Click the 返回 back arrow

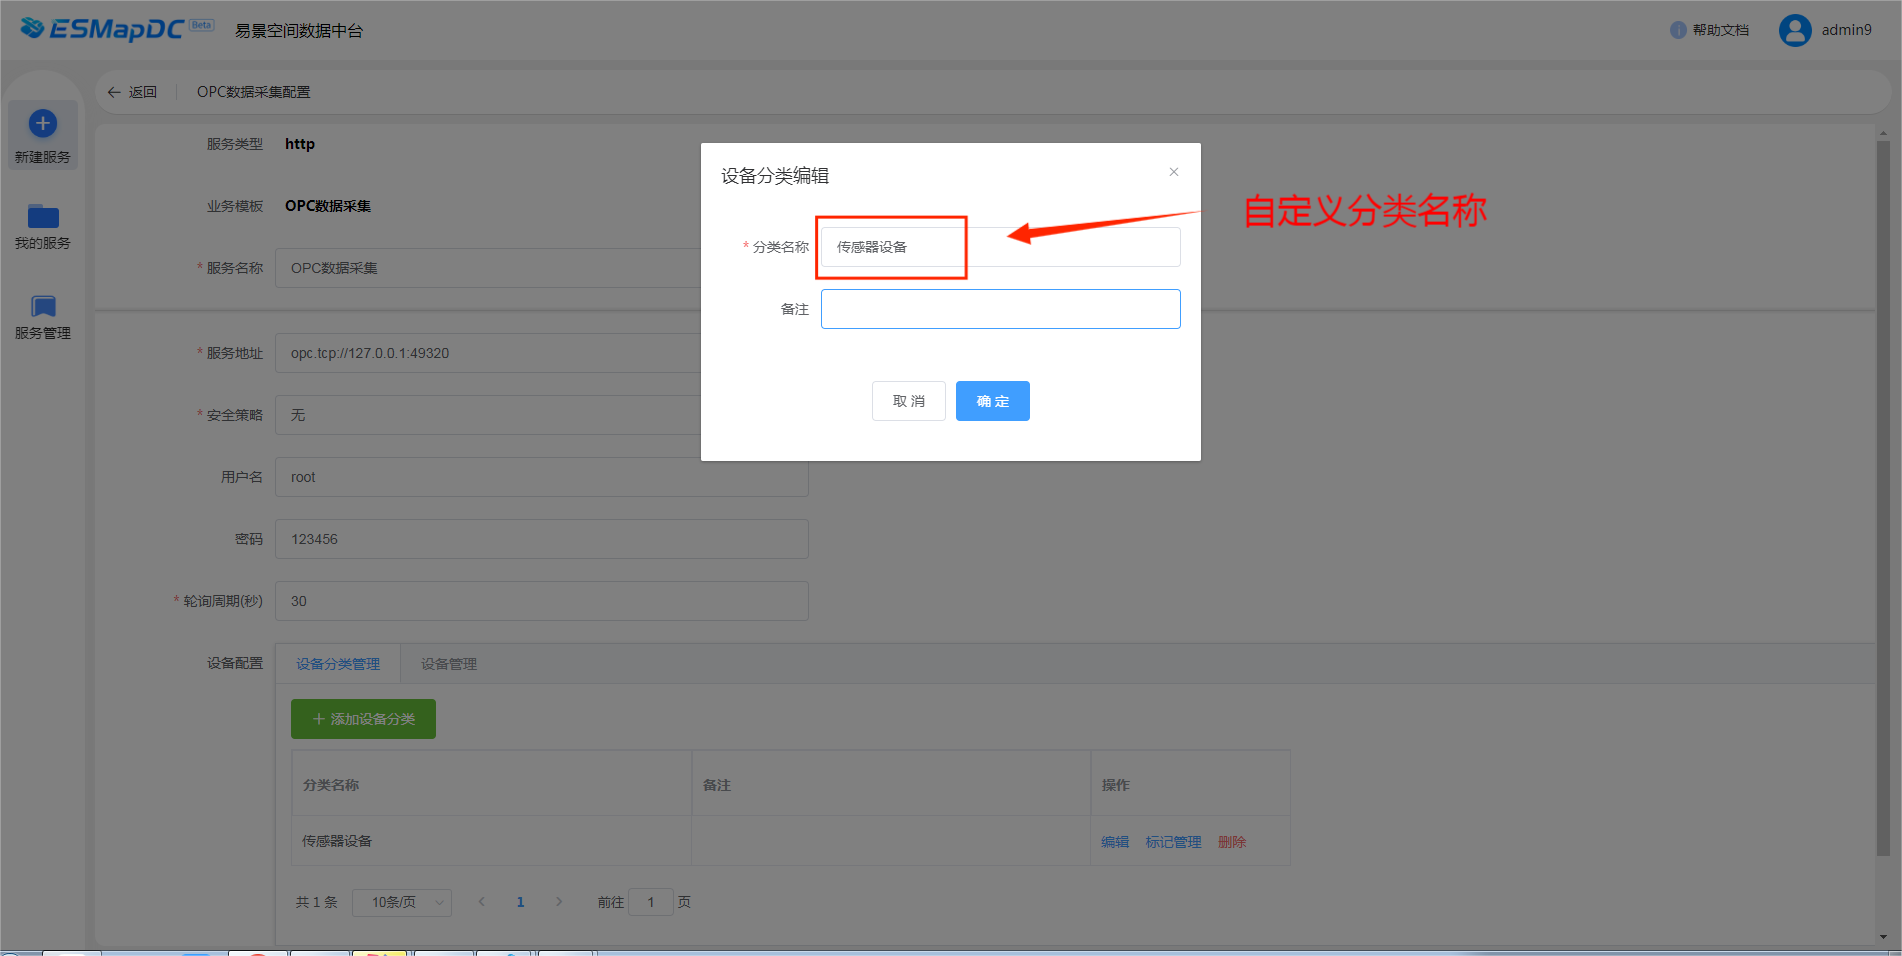tap(114, 92)
